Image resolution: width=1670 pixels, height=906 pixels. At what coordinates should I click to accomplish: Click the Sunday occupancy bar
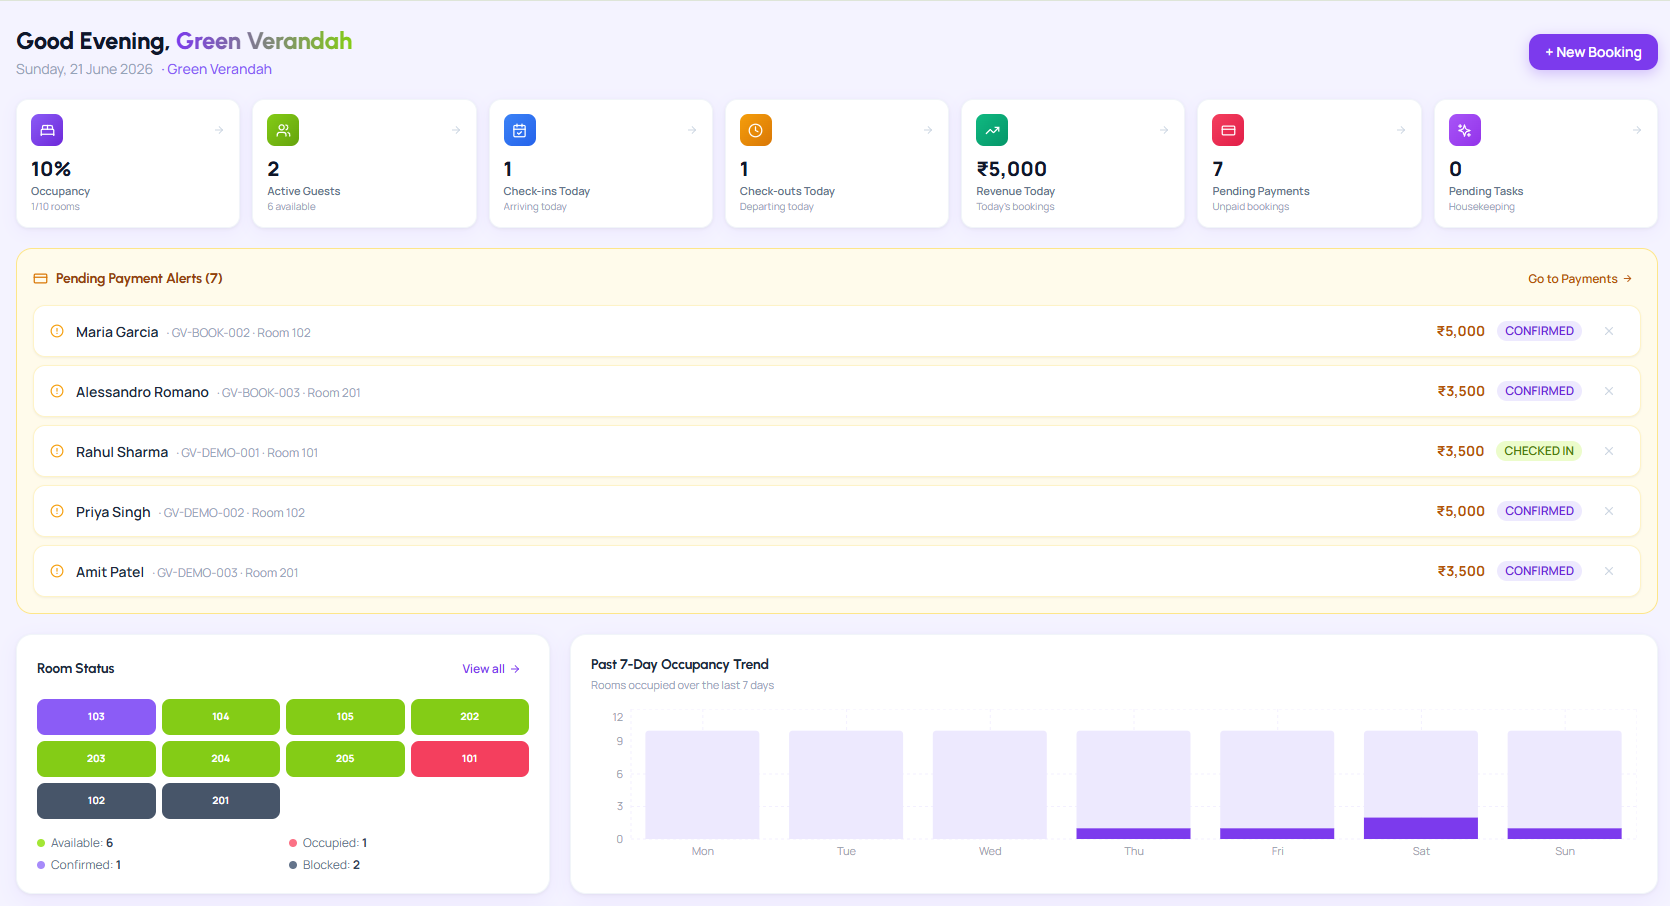point(1565,833)
